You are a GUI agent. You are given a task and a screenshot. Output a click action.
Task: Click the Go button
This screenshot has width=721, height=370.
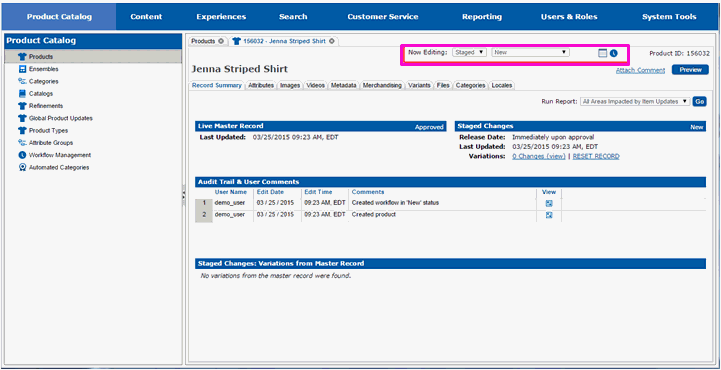[x=699, y=102]
